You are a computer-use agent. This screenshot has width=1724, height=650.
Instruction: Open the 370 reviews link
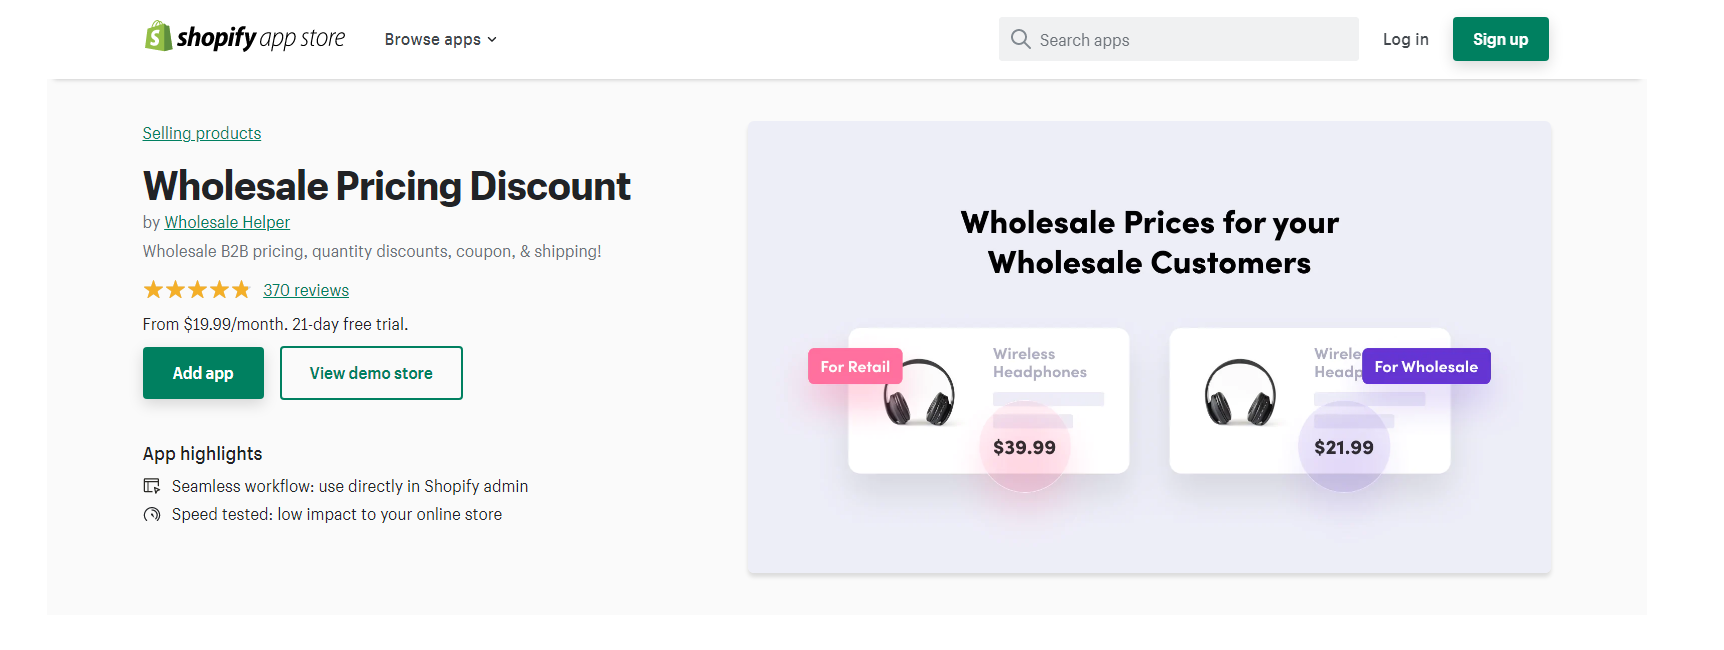(x=306, y=290)
